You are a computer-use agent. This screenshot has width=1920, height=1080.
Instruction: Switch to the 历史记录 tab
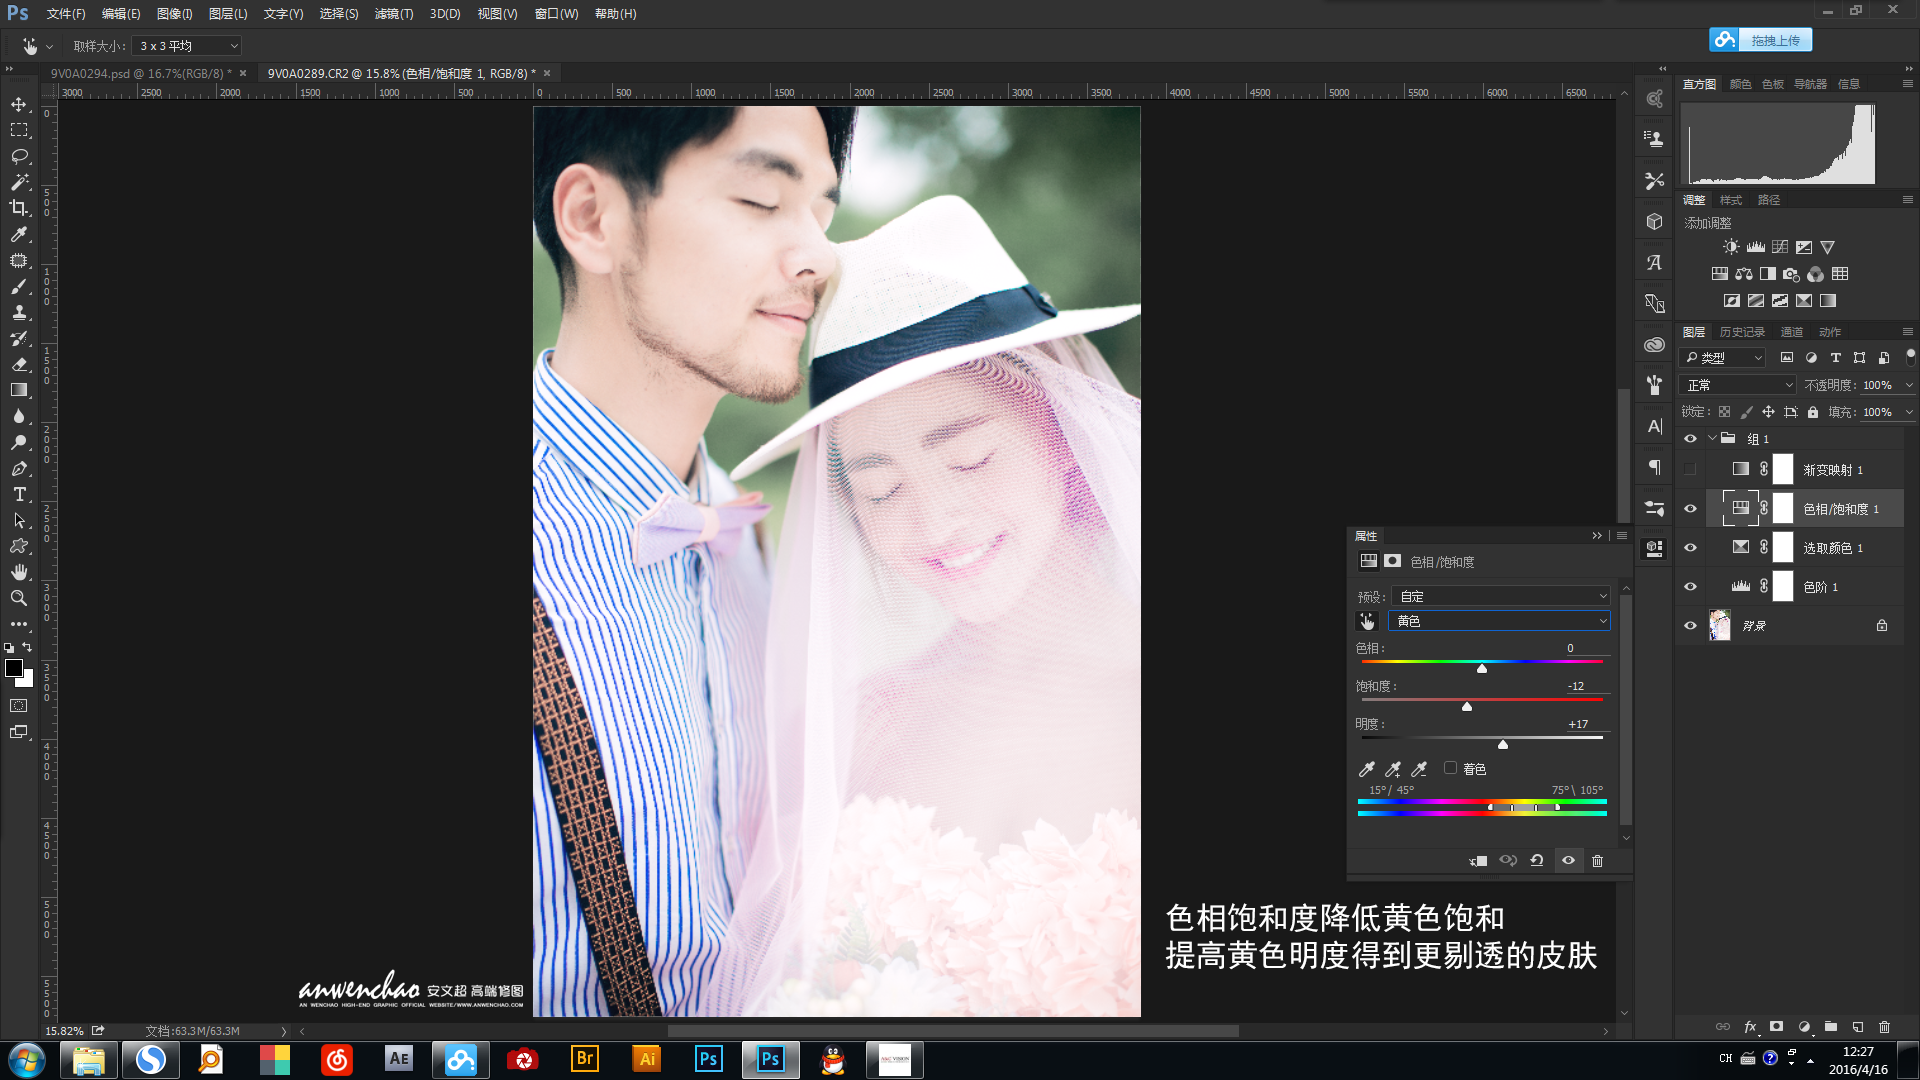(1742, 332)
